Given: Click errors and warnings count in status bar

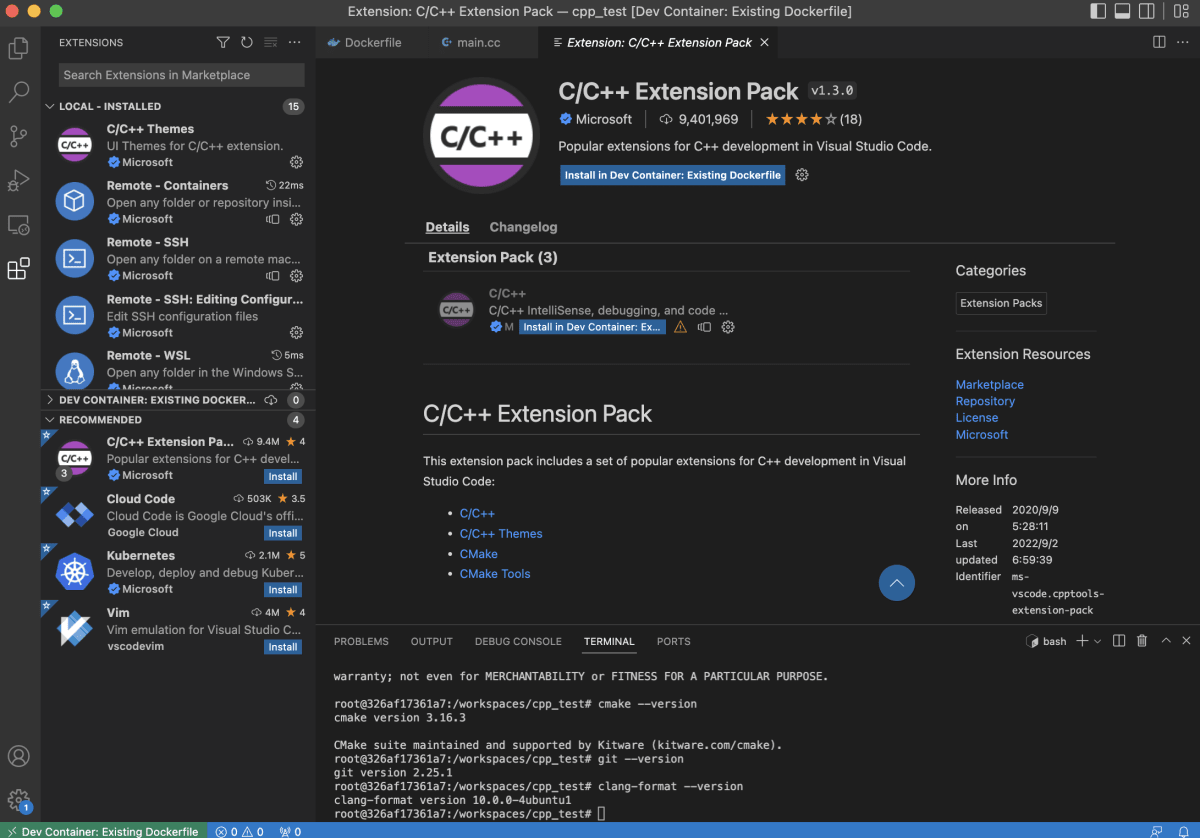Looking at the screenshot, I should point(240,831).
